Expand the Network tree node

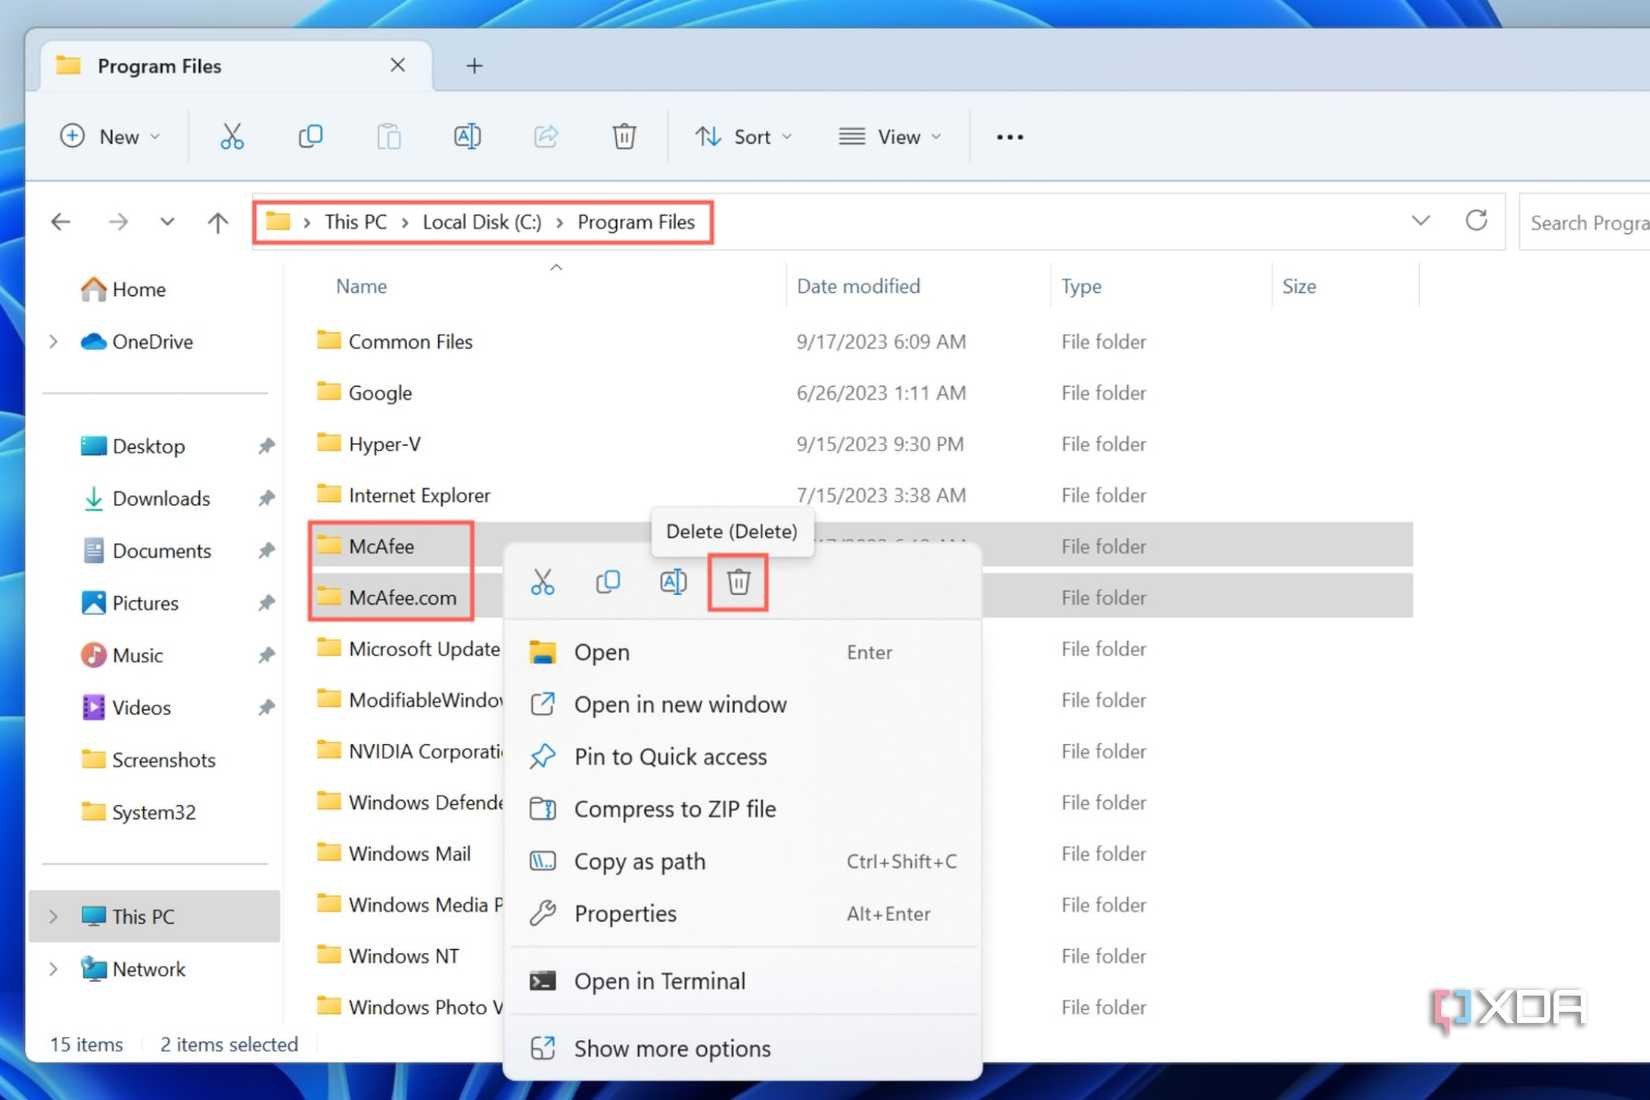54,969
